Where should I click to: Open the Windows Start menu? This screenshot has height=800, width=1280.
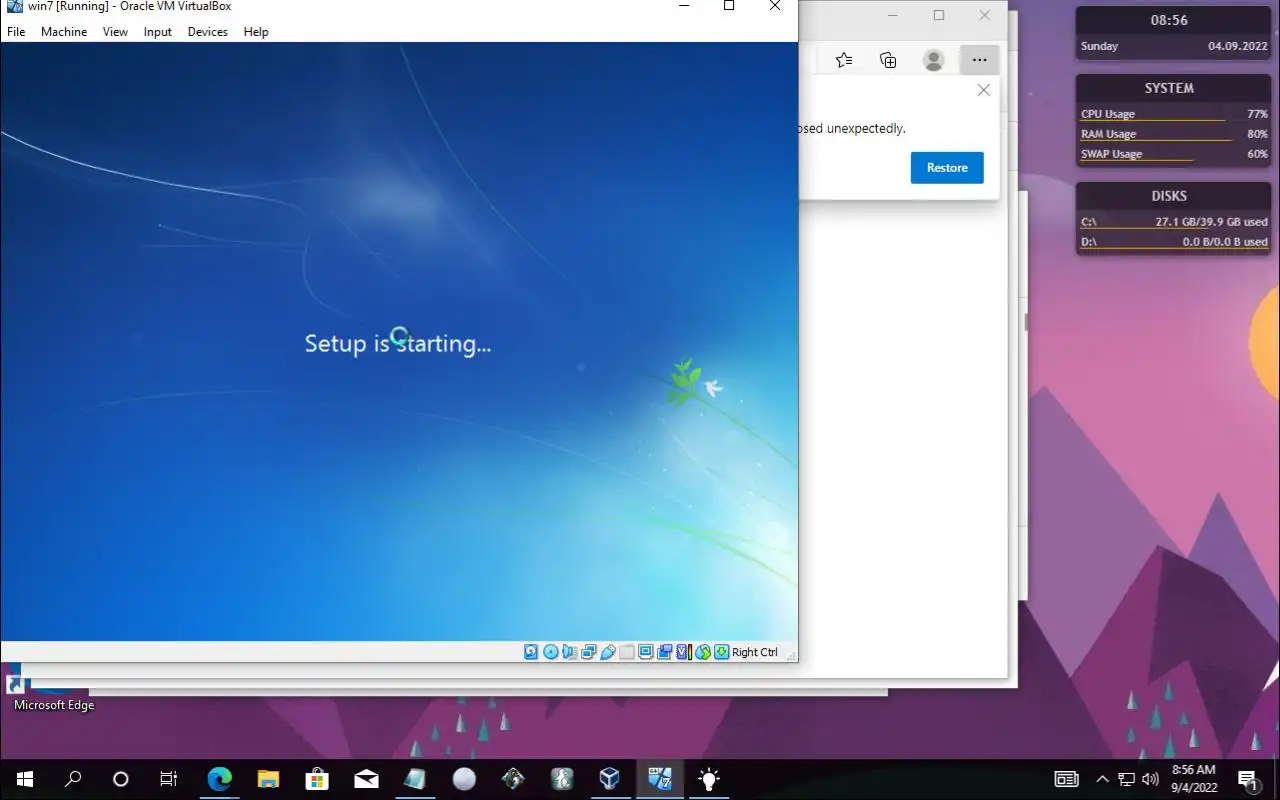[24, 779]
